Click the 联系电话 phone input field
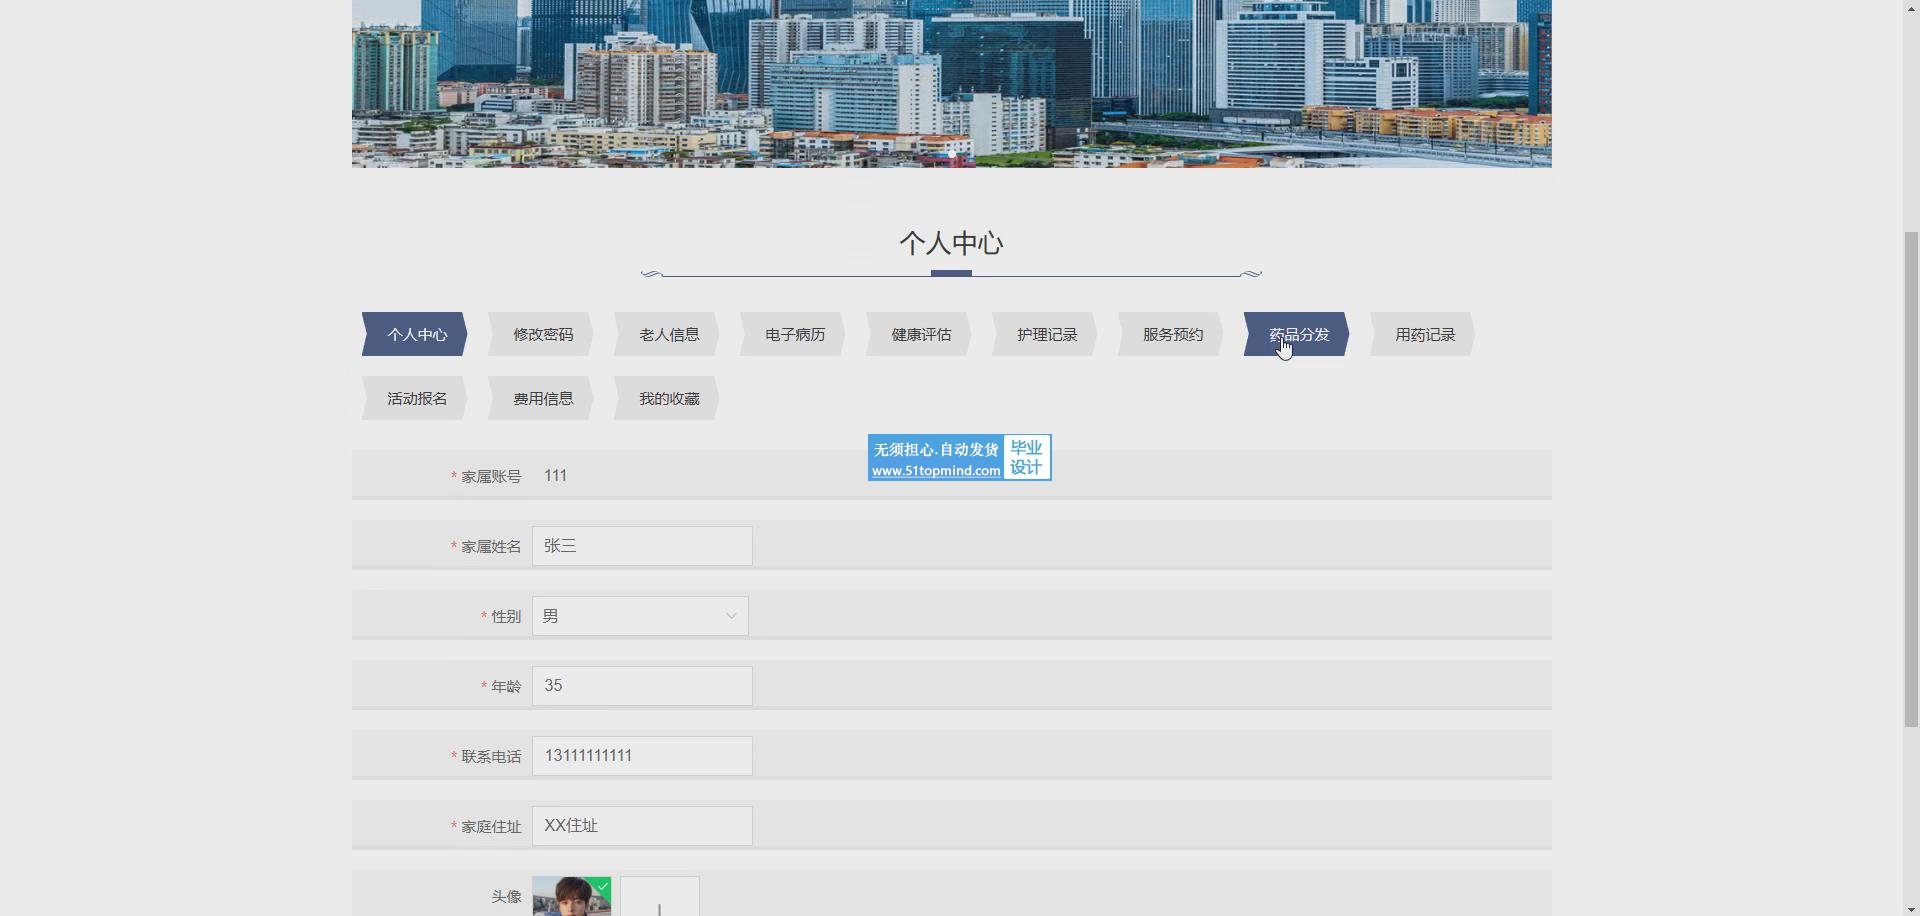Screen dimensions: 1920x916 click(642, 756)
